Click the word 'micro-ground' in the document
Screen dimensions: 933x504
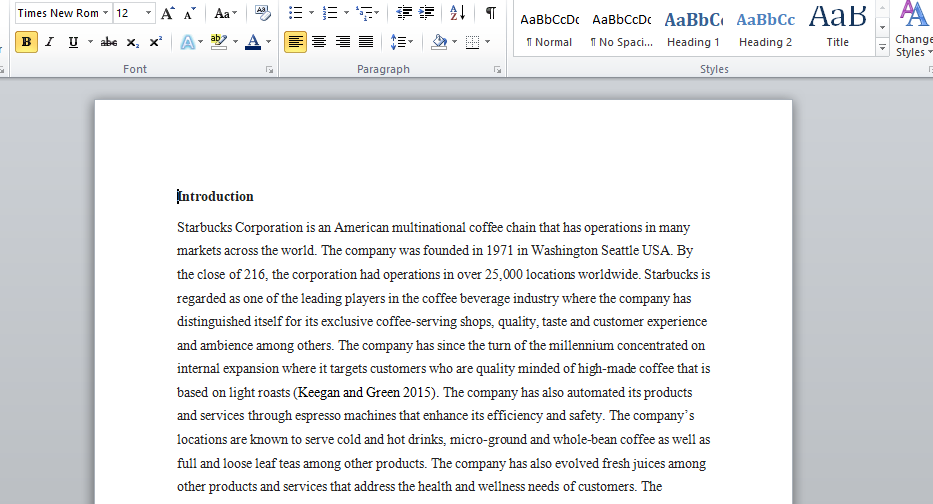[x=488, y=440]
